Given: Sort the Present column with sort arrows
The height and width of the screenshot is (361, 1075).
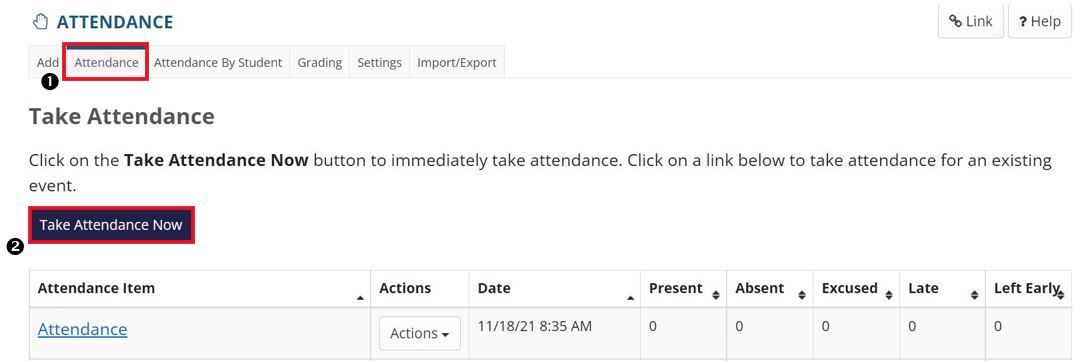Looking at the screenshot, I should [x=716, y=295].
